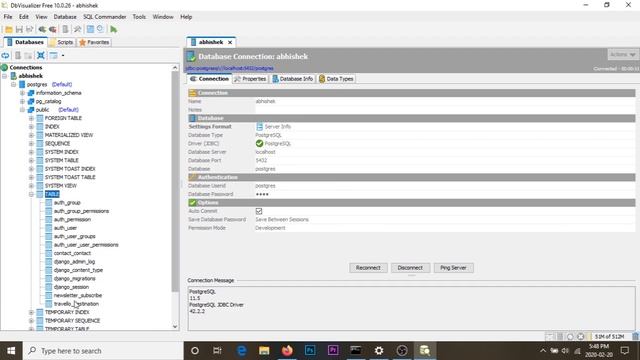Open File Explorer from the taskbar
640x360 pixels.
pos(264,351)
